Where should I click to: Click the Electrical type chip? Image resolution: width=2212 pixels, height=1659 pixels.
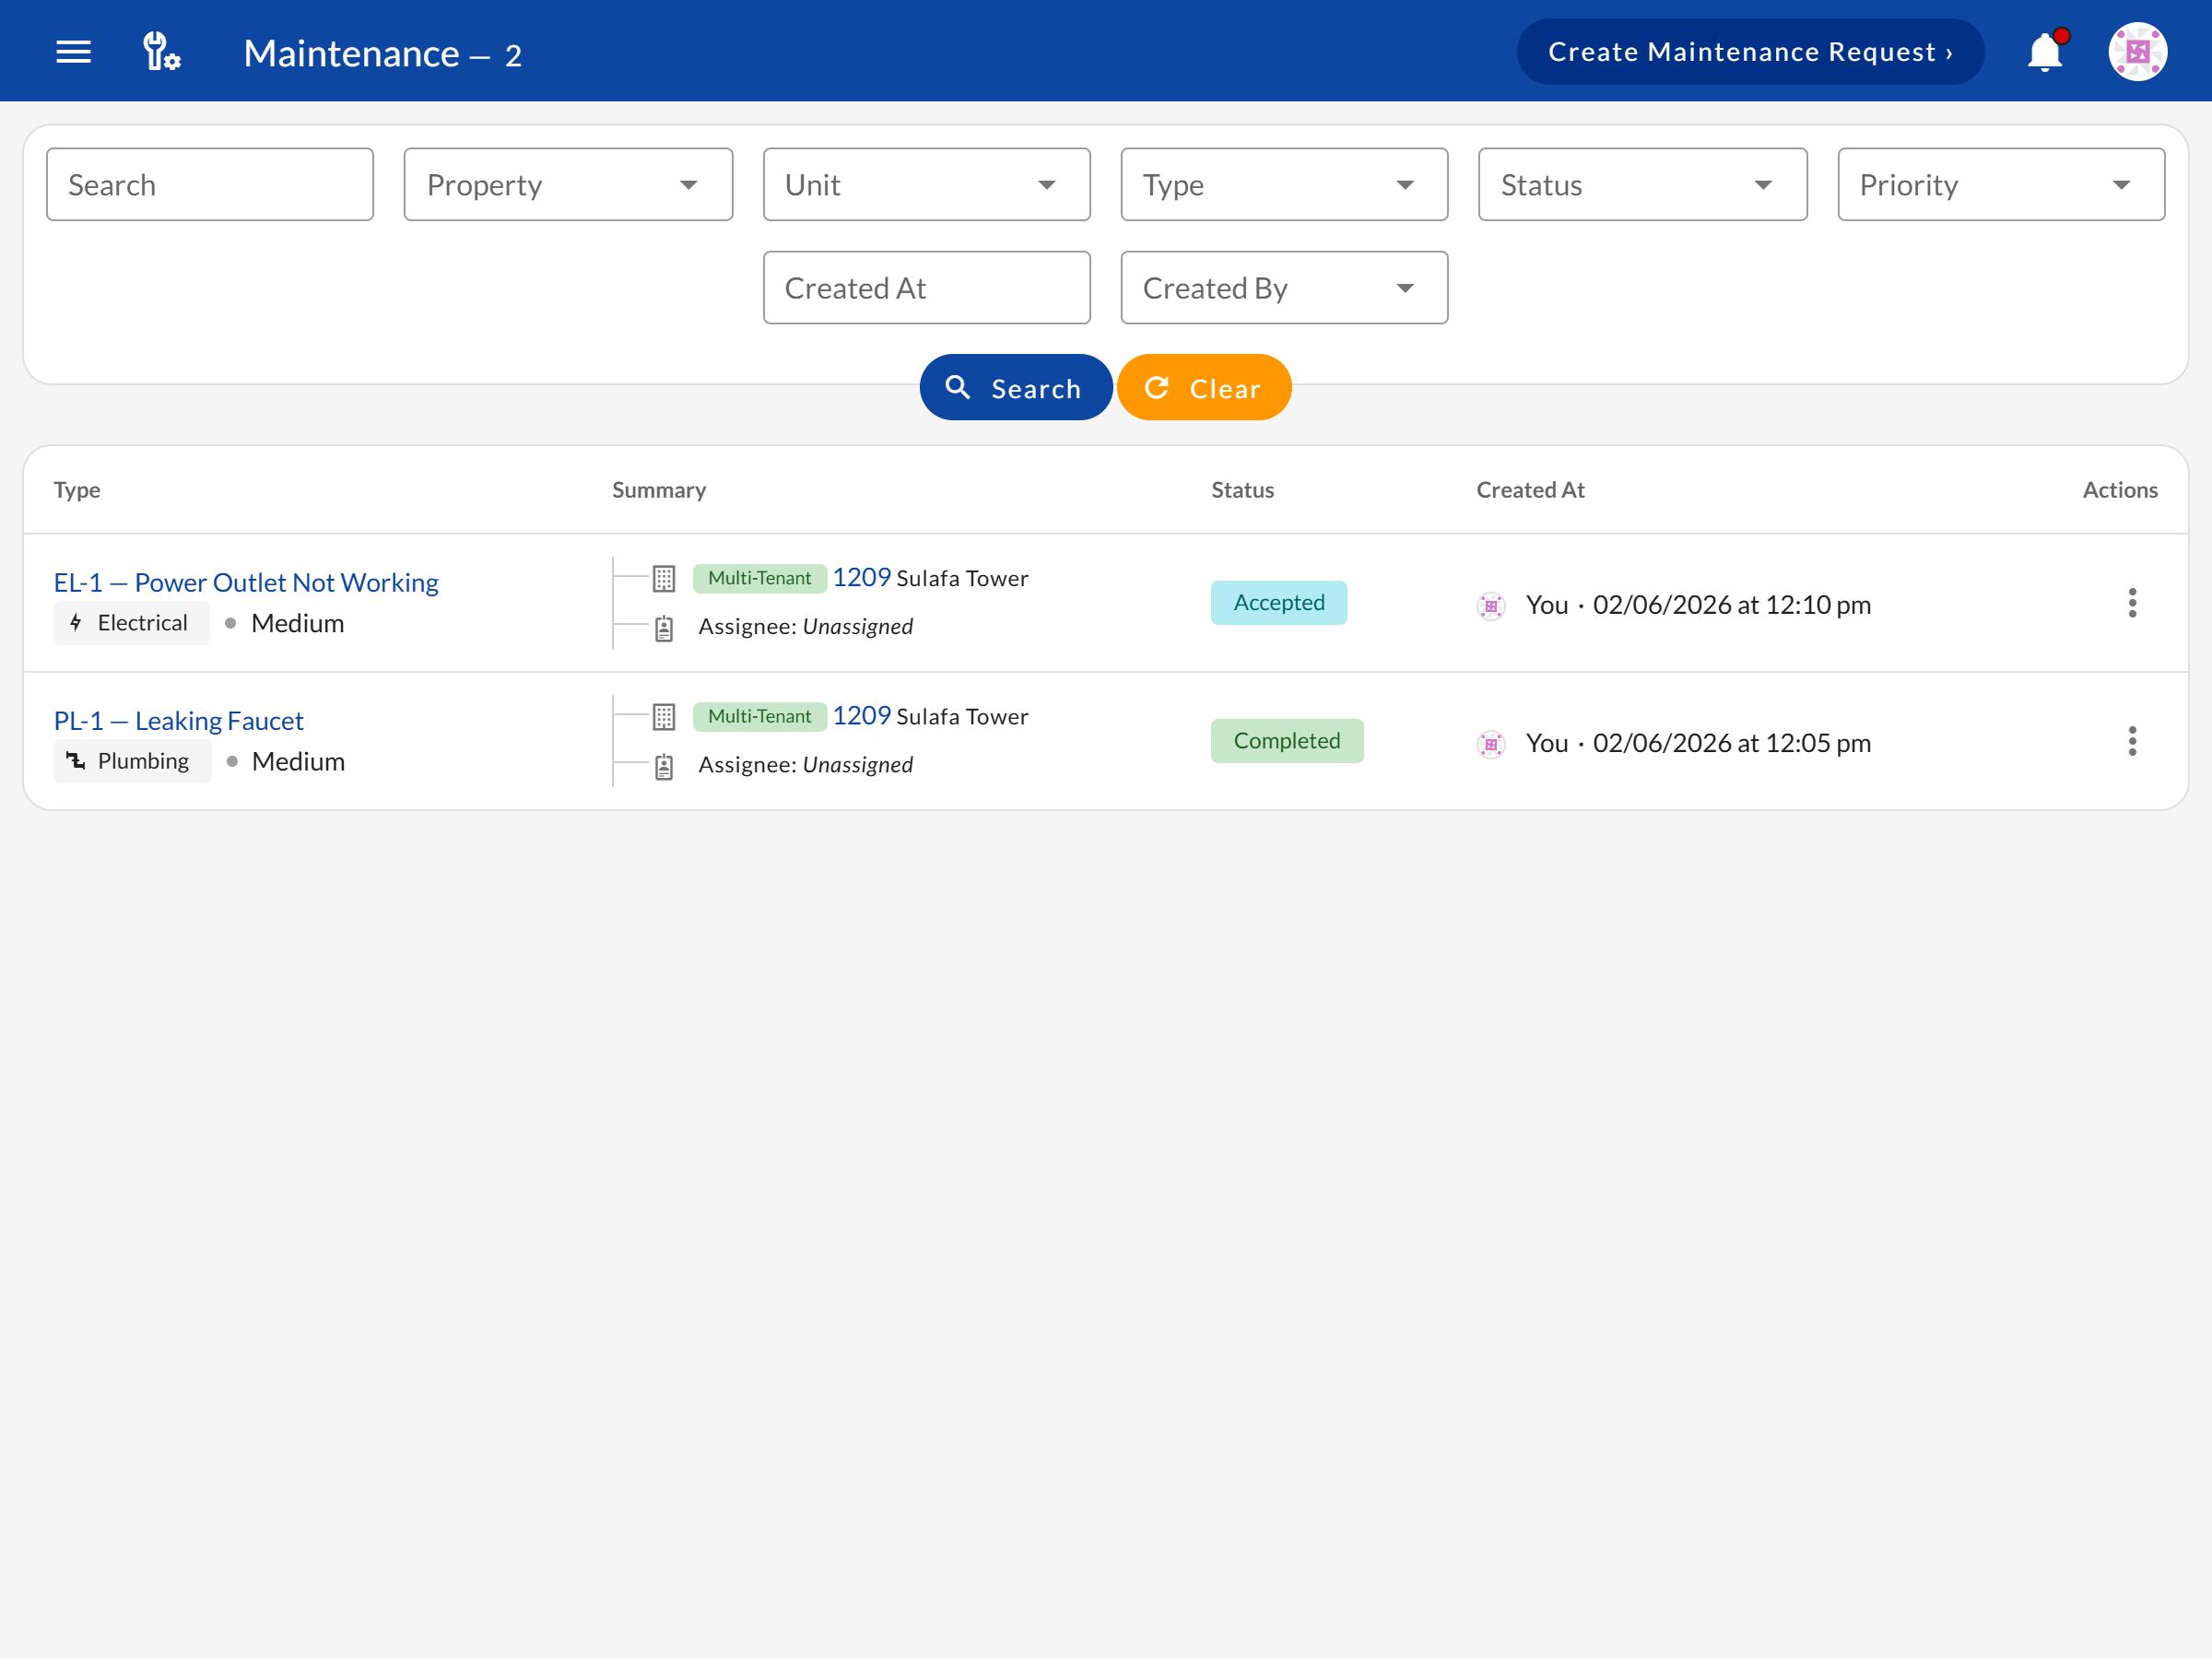(131, 623)
